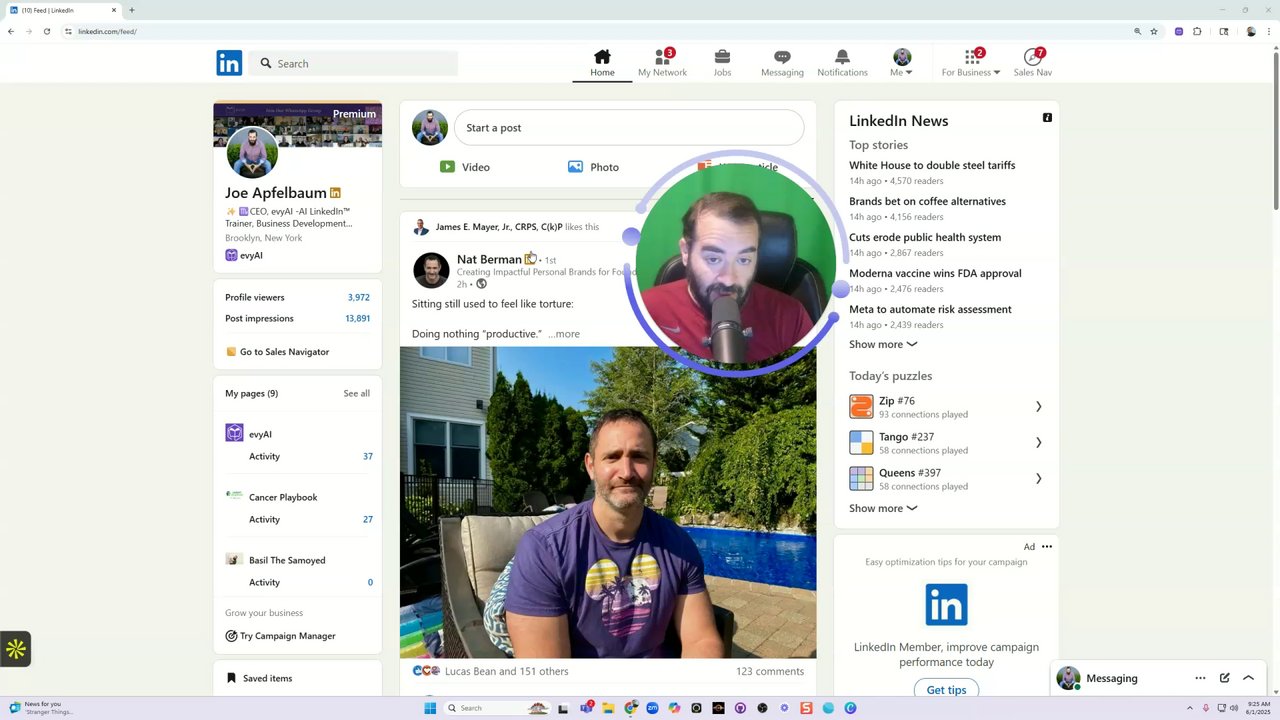Screen dimensions: 1280x720
Task: Open the Windows Start menu
Action: [x=430, y=708]
